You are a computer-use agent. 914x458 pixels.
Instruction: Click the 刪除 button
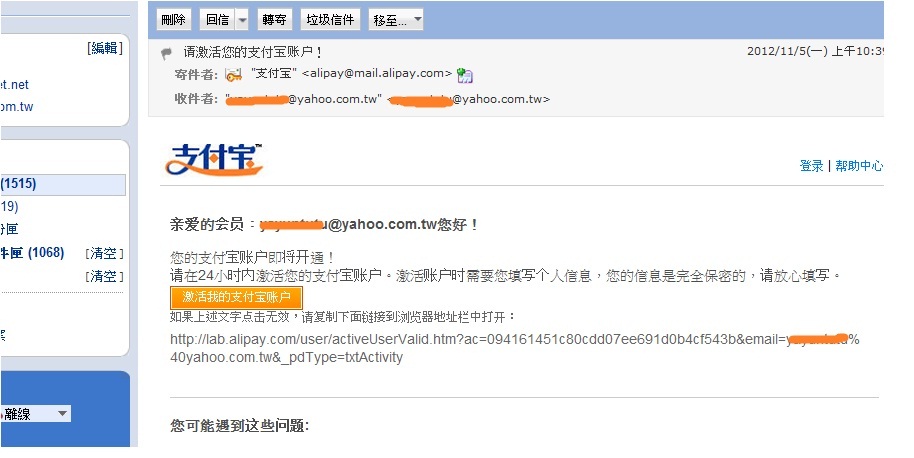pos(174,20)
